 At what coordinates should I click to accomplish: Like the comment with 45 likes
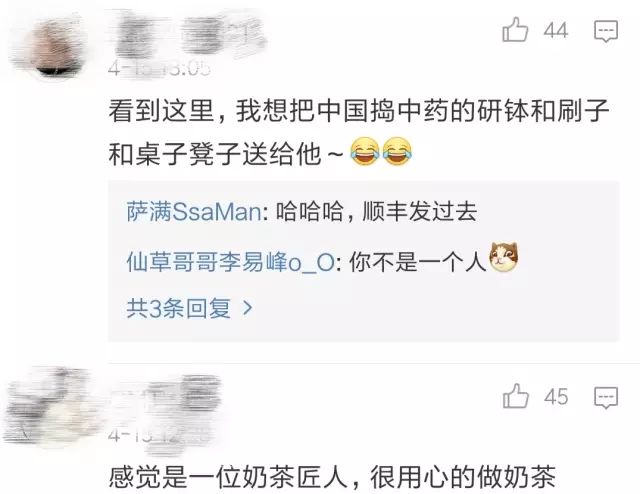(x=516, y=396)
